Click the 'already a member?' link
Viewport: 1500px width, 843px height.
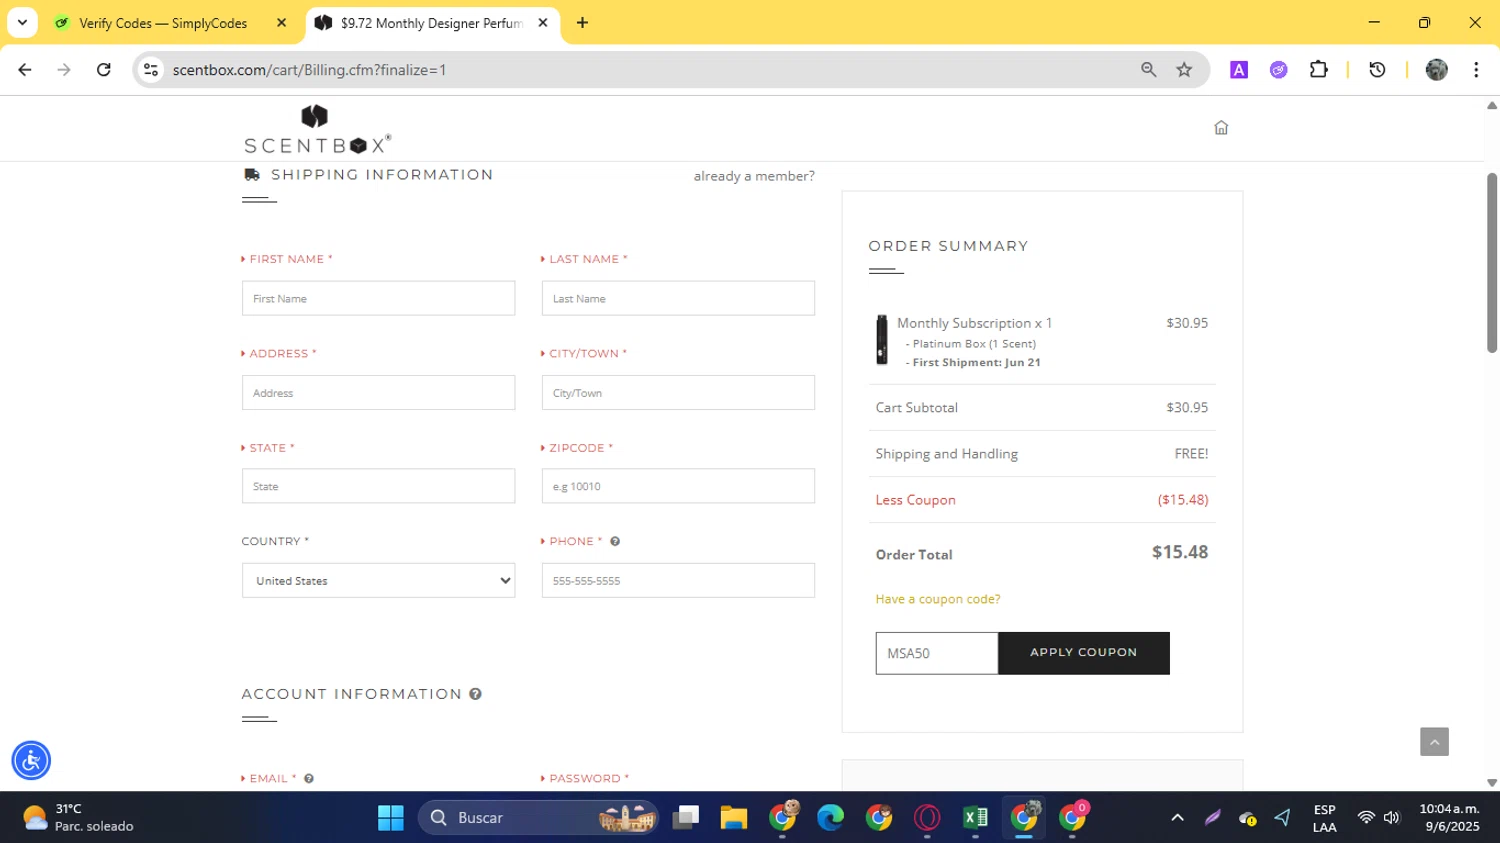754,176
